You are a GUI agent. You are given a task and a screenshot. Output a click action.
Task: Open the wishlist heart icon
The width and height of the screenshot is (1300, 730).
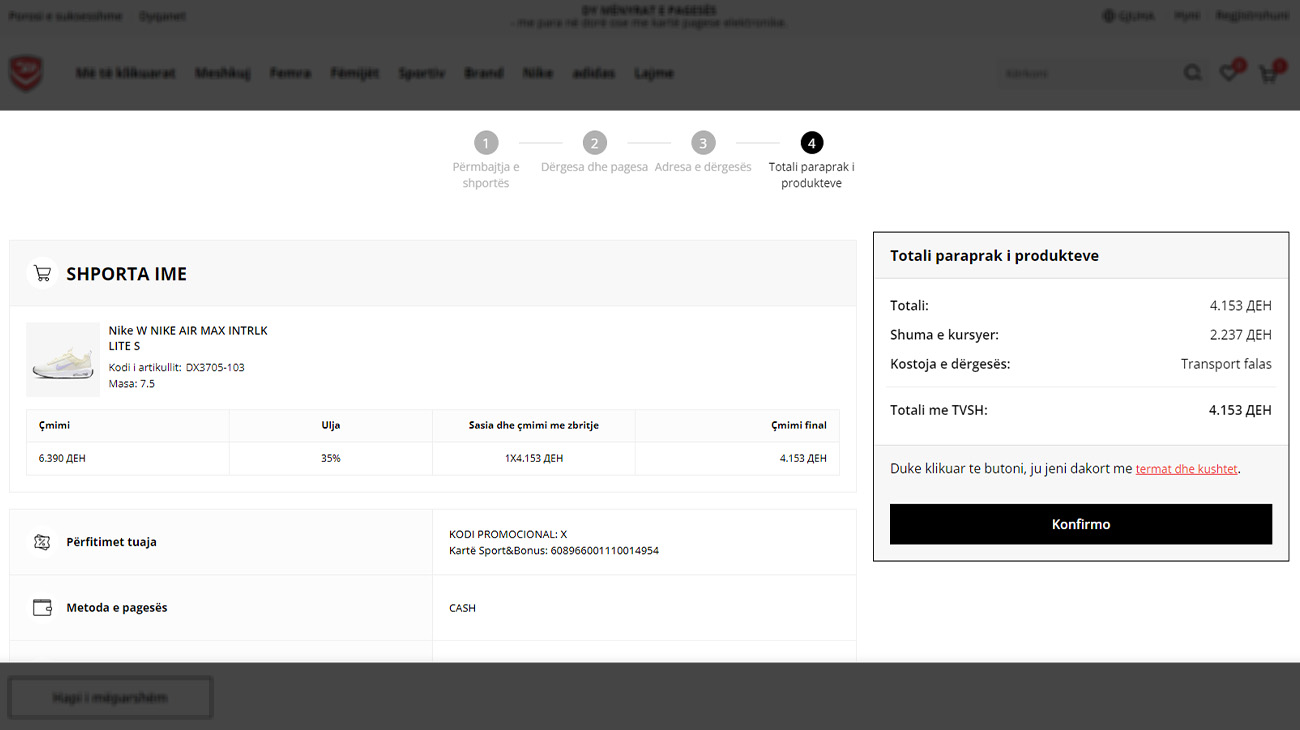pyautogui.click(x=1228, y=73)
